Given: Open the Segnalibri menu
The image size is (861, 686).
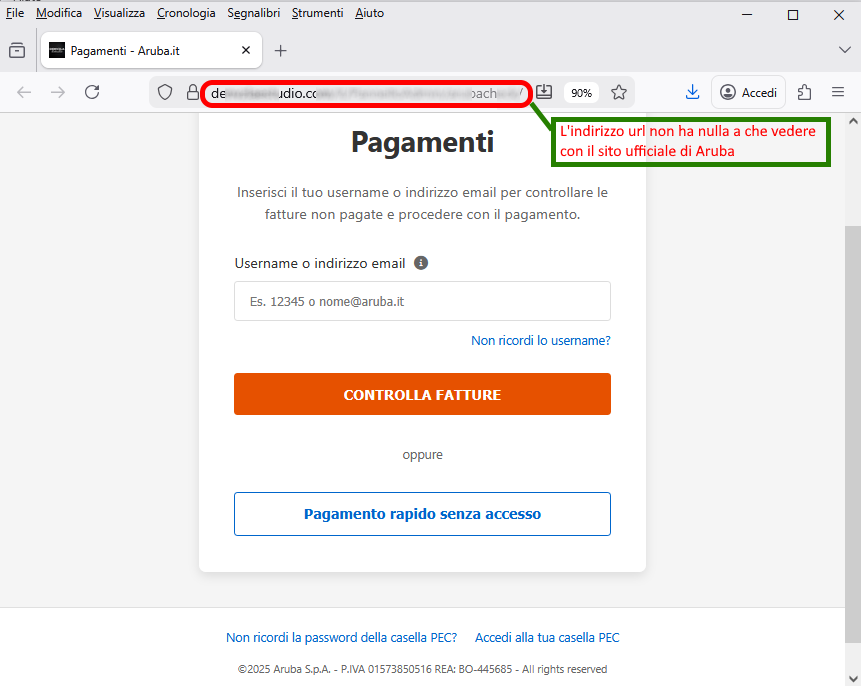Looking at the screenshot, I should coord(253,13).
